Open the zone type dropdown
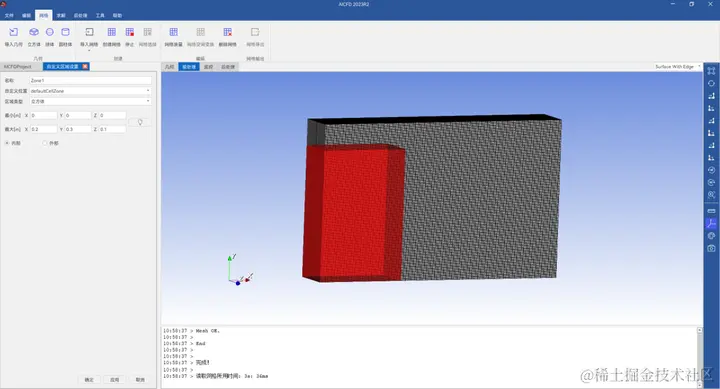 (90, 101)
